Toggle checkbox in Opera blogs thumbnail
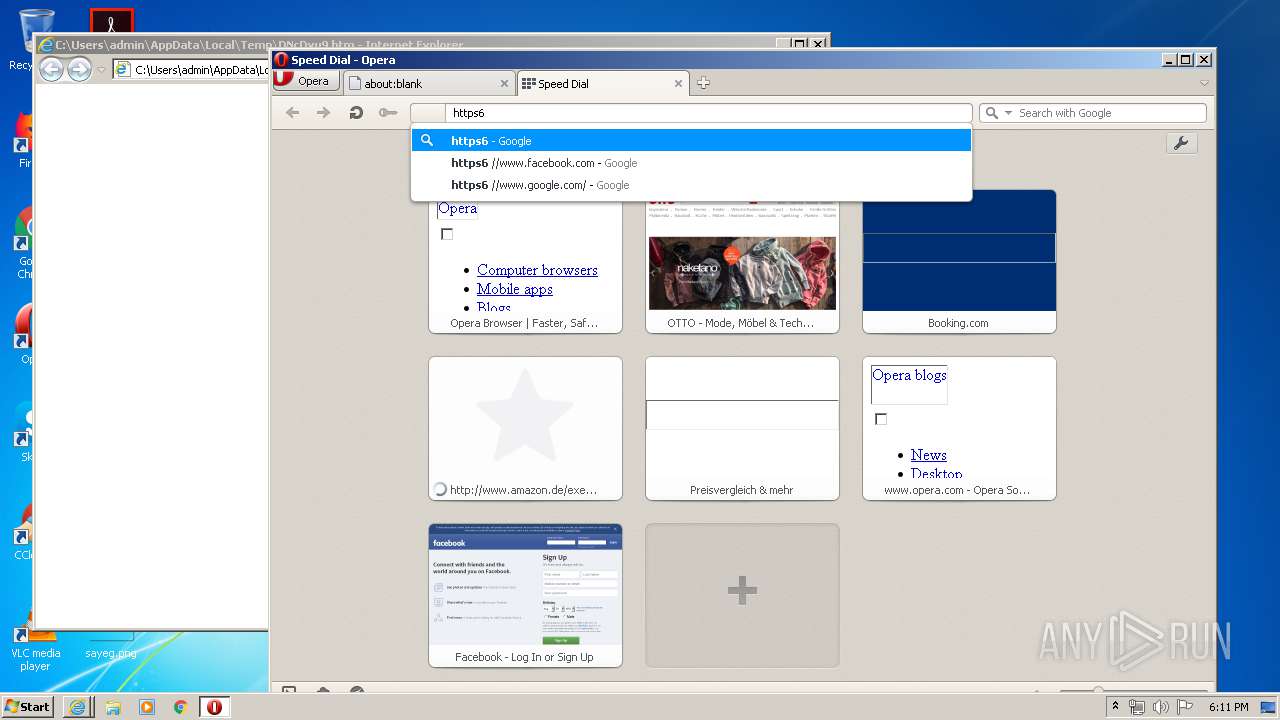 (x=881, y=419)
